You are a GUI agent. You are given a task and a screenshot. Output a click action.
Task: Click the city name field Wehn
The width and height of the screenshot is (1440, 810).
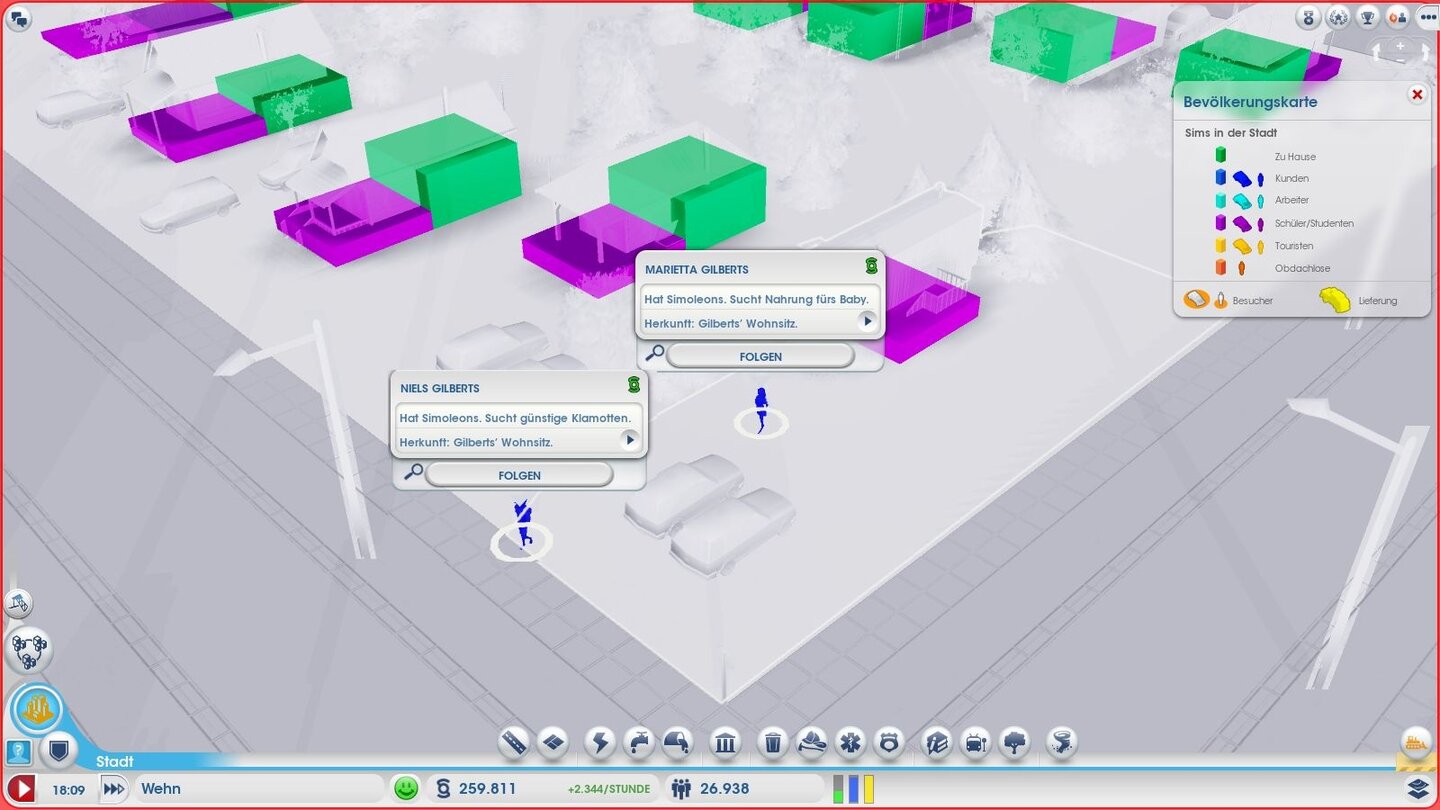pos(258,789)
